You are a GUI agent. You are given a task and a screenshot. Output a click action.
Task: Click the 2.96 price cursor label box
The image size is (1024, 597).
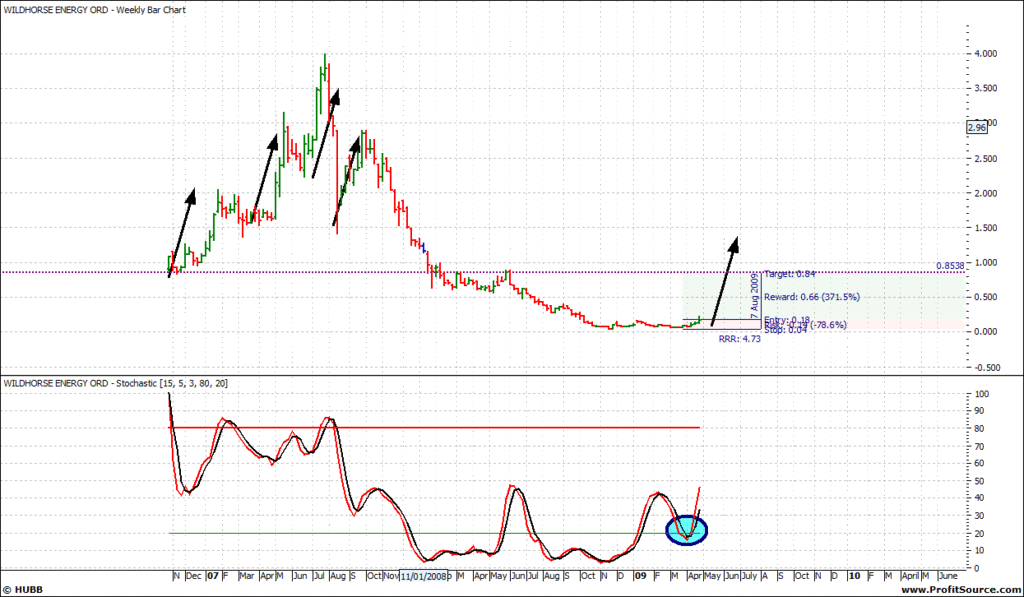point(977,127)
